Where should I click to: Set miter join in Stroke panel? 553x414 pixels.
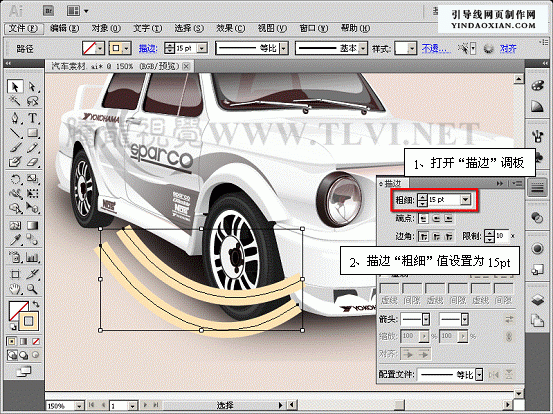pyautogui.click(x=424, y=236)
